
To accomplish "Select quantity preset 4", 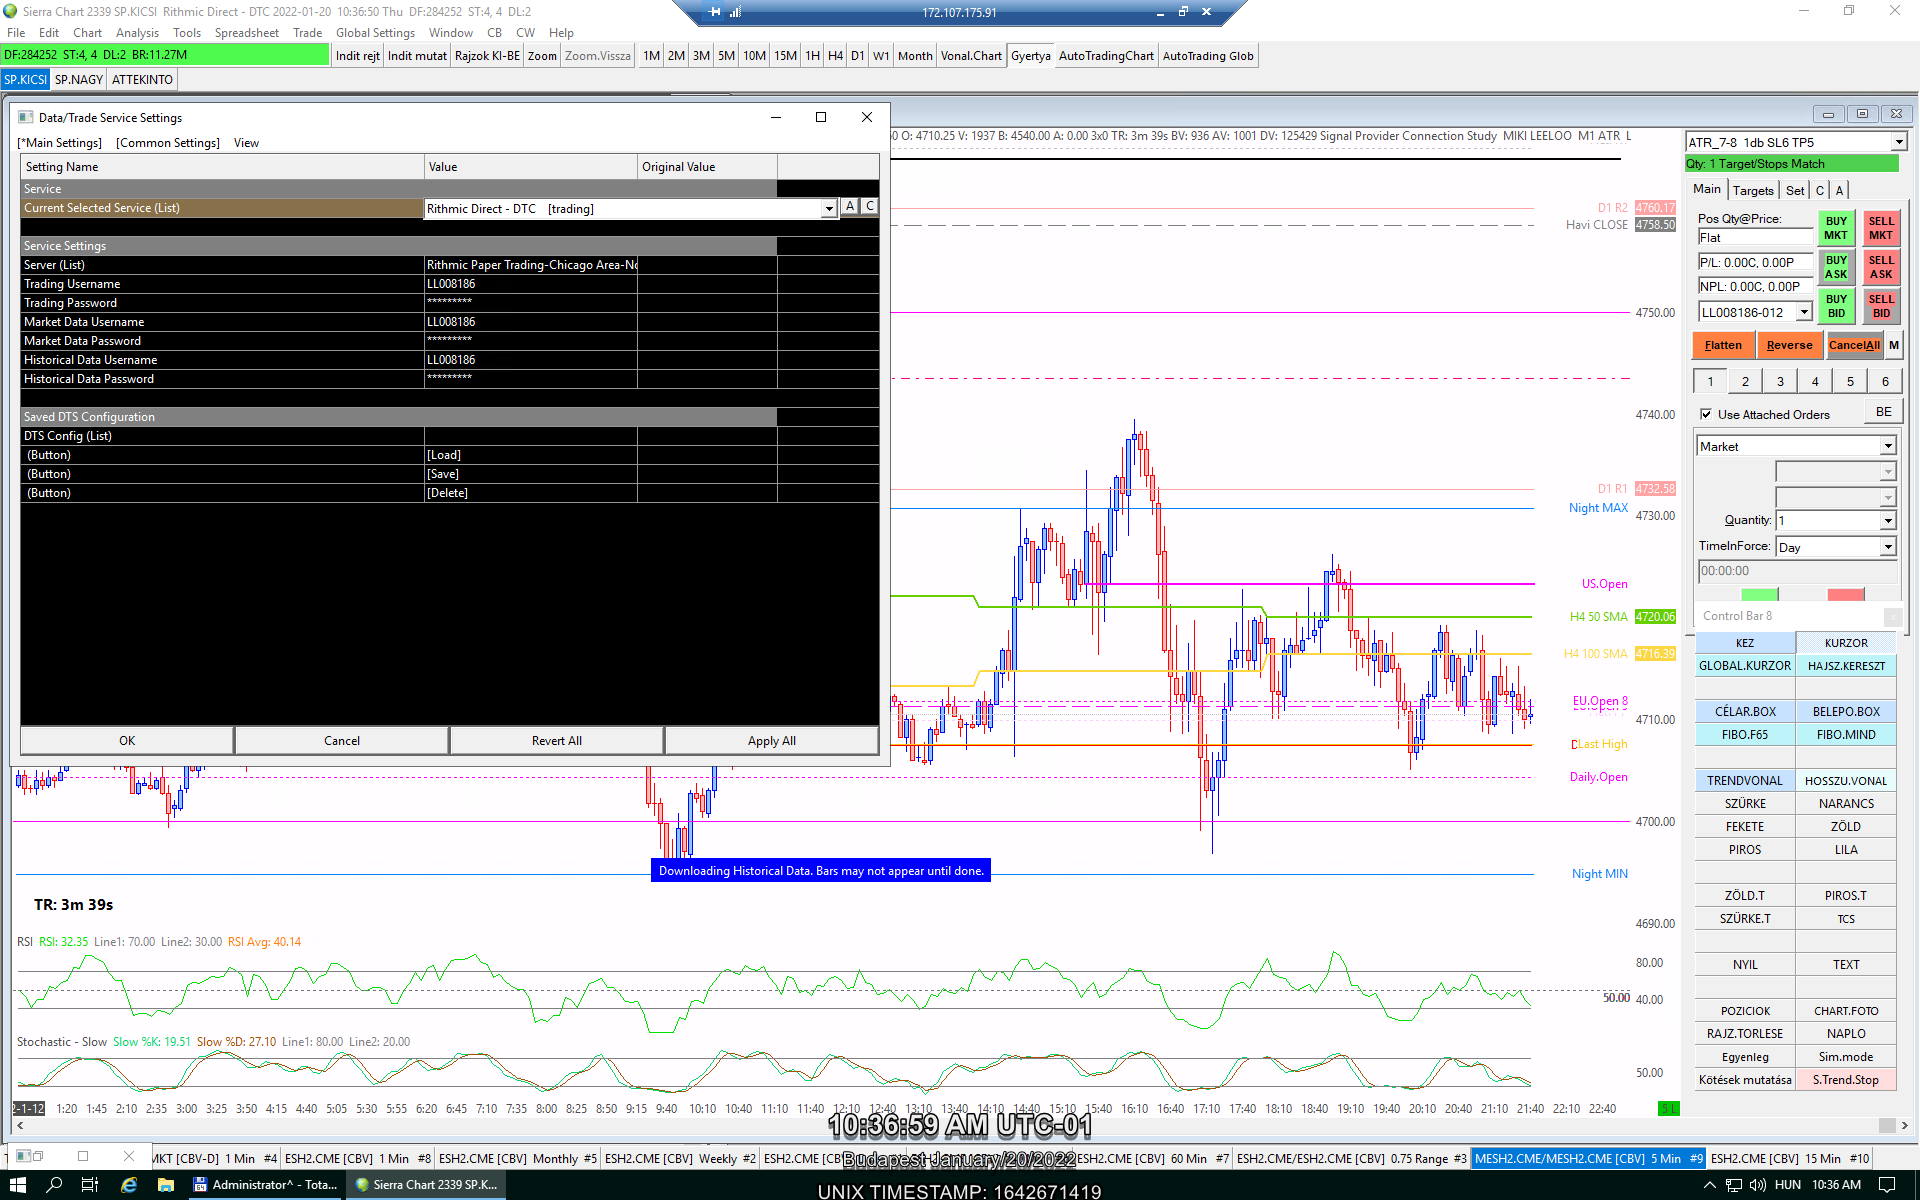I will 1815,381.
